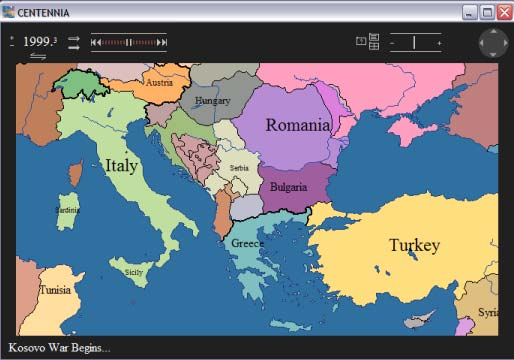
Task: Click the zoom slider handle
Action: [x=414, y=43]
